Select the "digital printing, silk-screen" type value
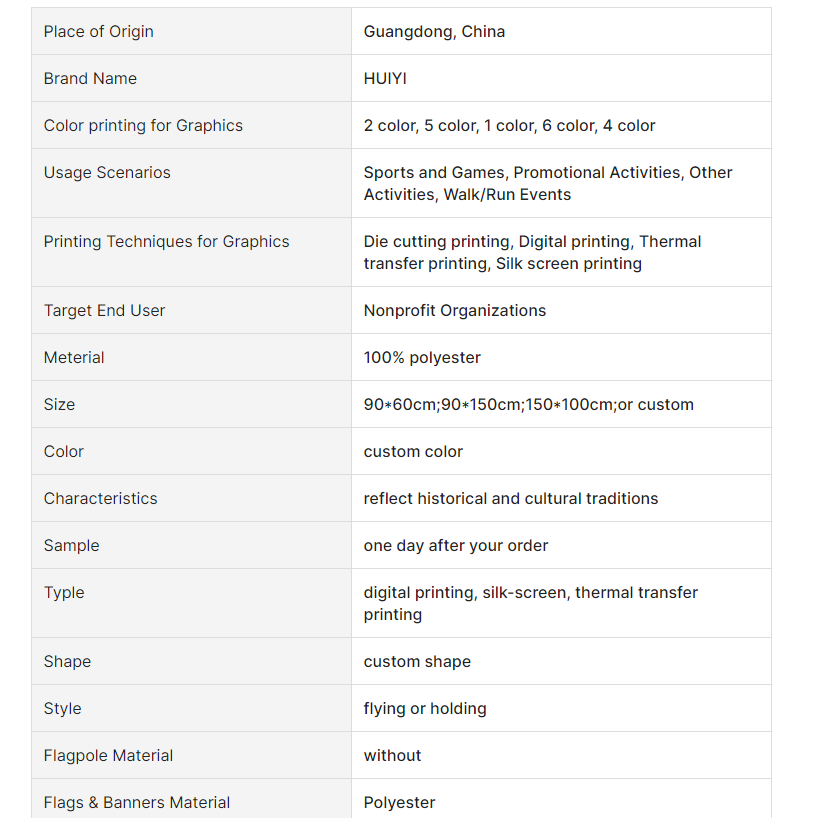This screenshot has height=818, width=819. tap(466, 593)
